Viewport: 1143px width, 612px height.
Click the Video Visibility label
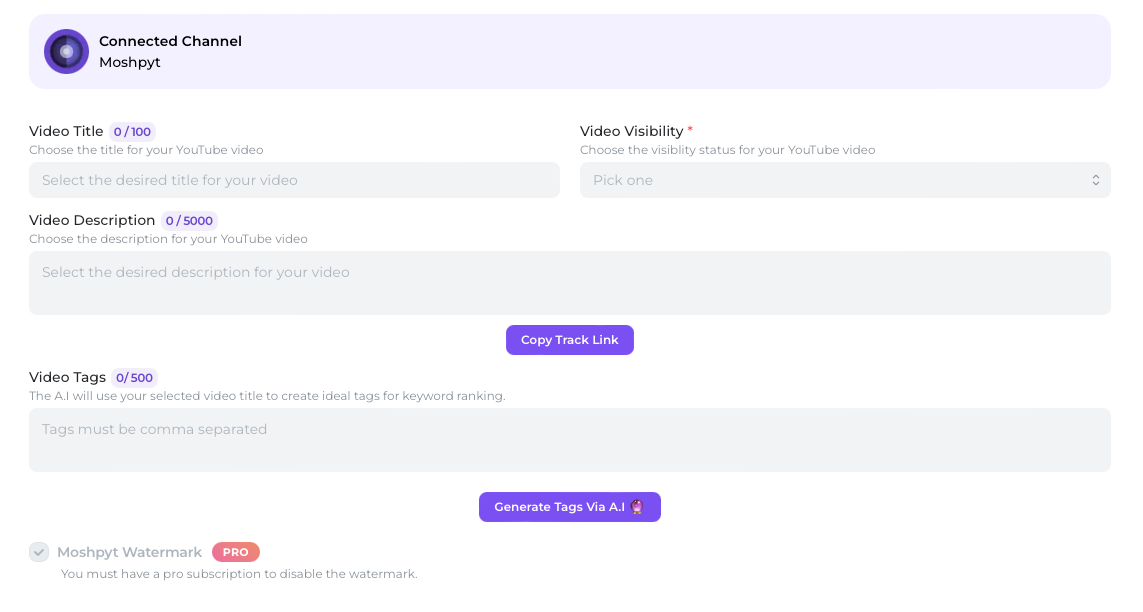click(x=631, y=131)
